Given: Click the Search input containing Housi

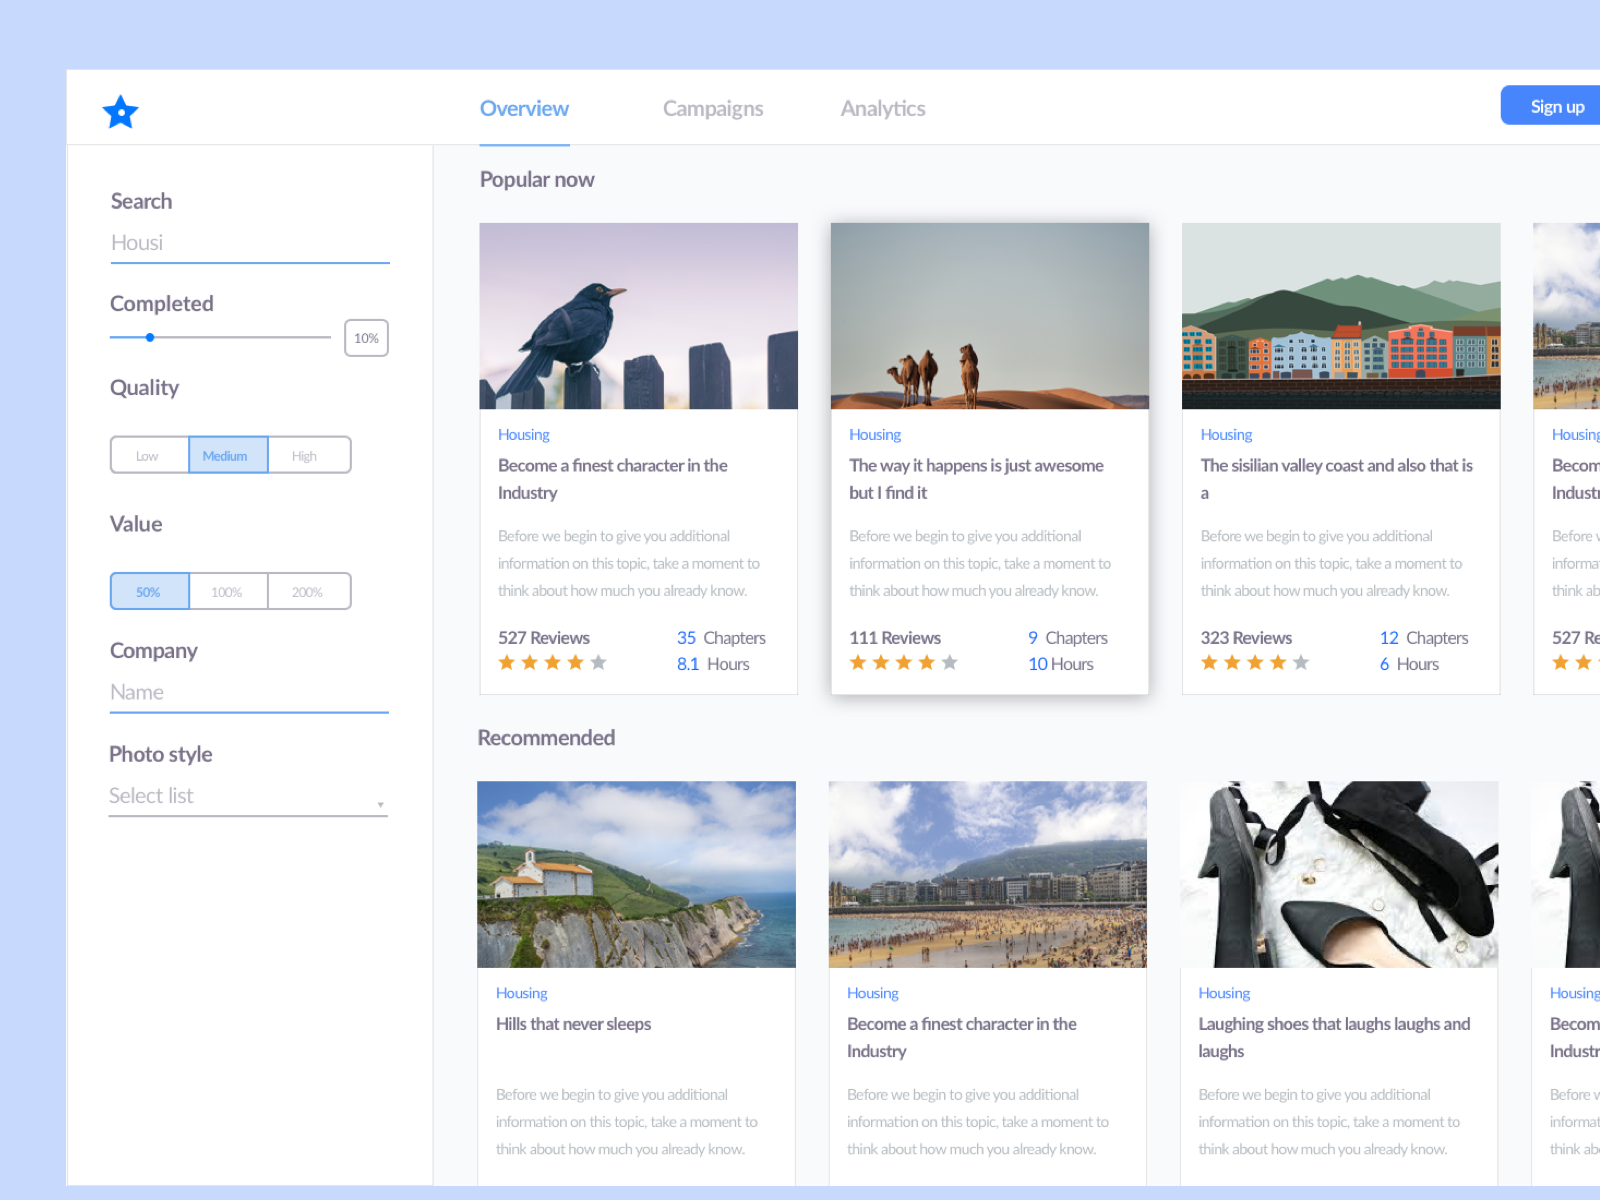Looking at the screenshot, I should point(249,242).
